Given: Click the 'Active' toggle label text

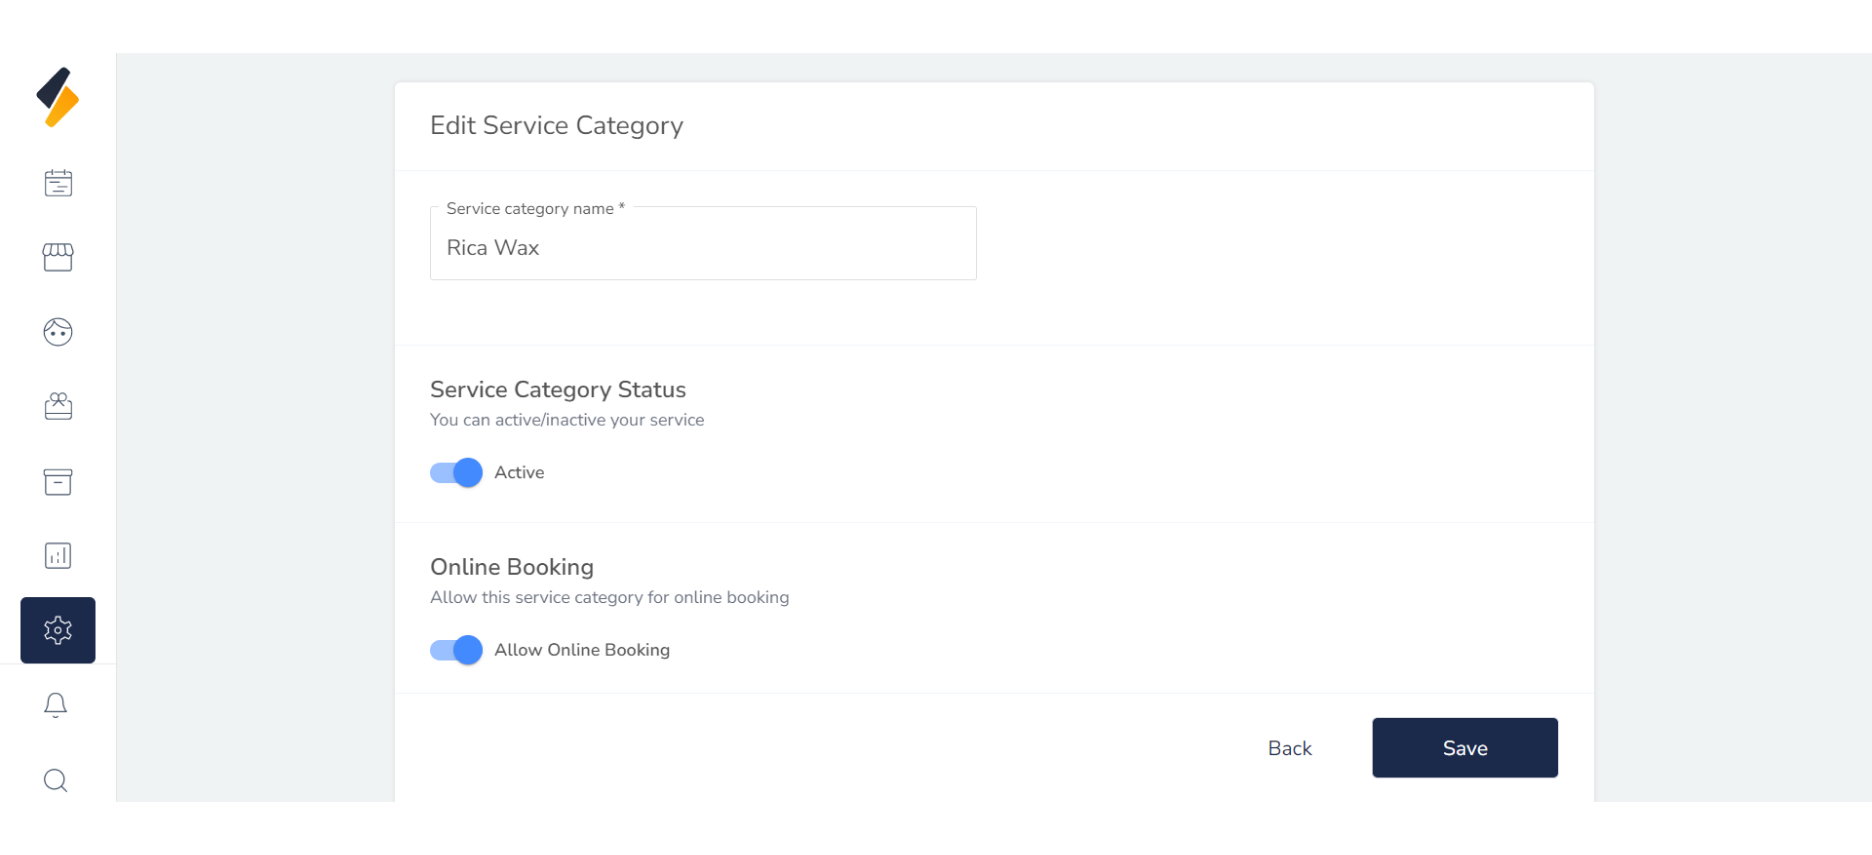Looking at the screenshot, I should click(x=519, y=473).
